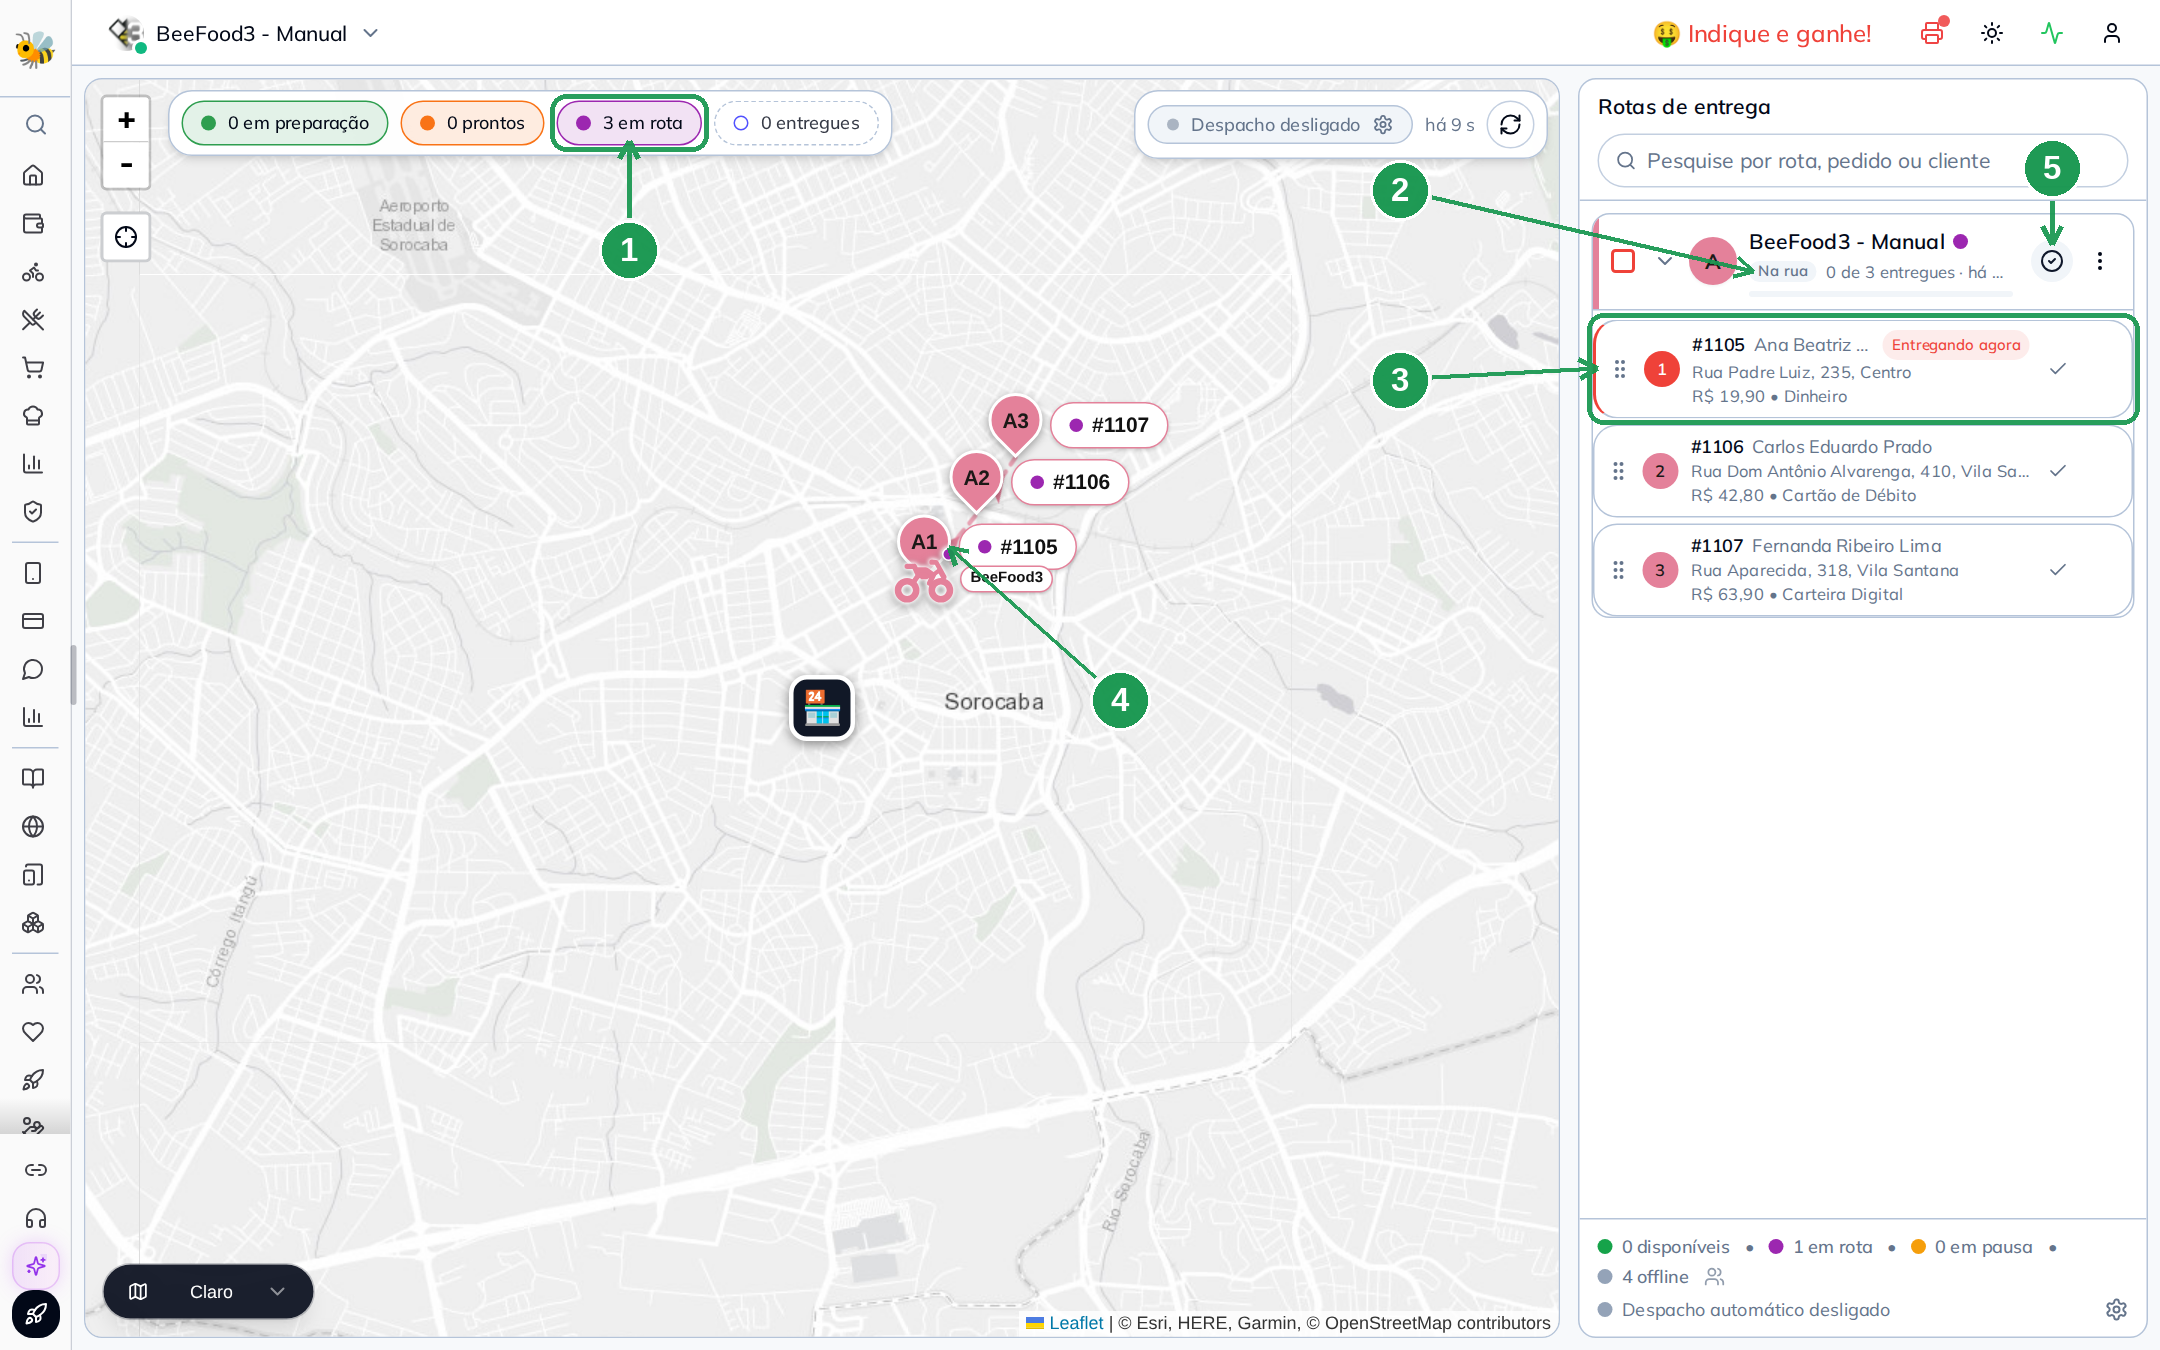
Task: Click the check-circle icon to finish route
Action: pos(2052,261)
